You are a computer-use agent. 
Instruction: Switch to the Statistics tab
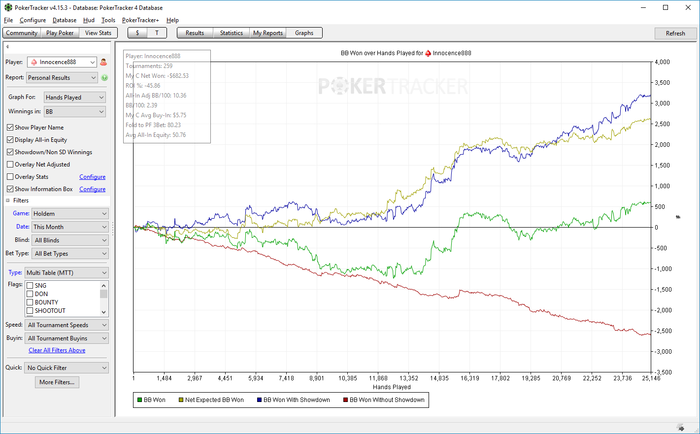coord(231,33)
